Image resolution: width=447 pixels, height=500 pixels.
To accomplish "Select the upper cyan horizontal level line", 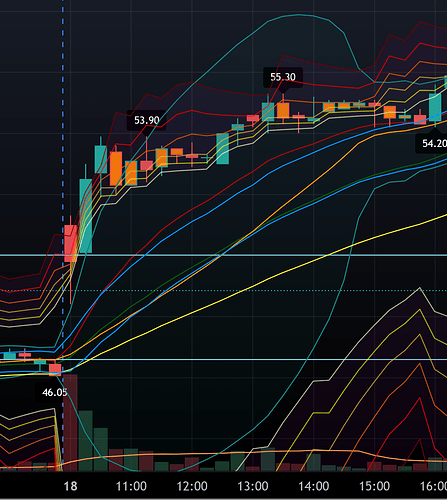I will [223, 255].
